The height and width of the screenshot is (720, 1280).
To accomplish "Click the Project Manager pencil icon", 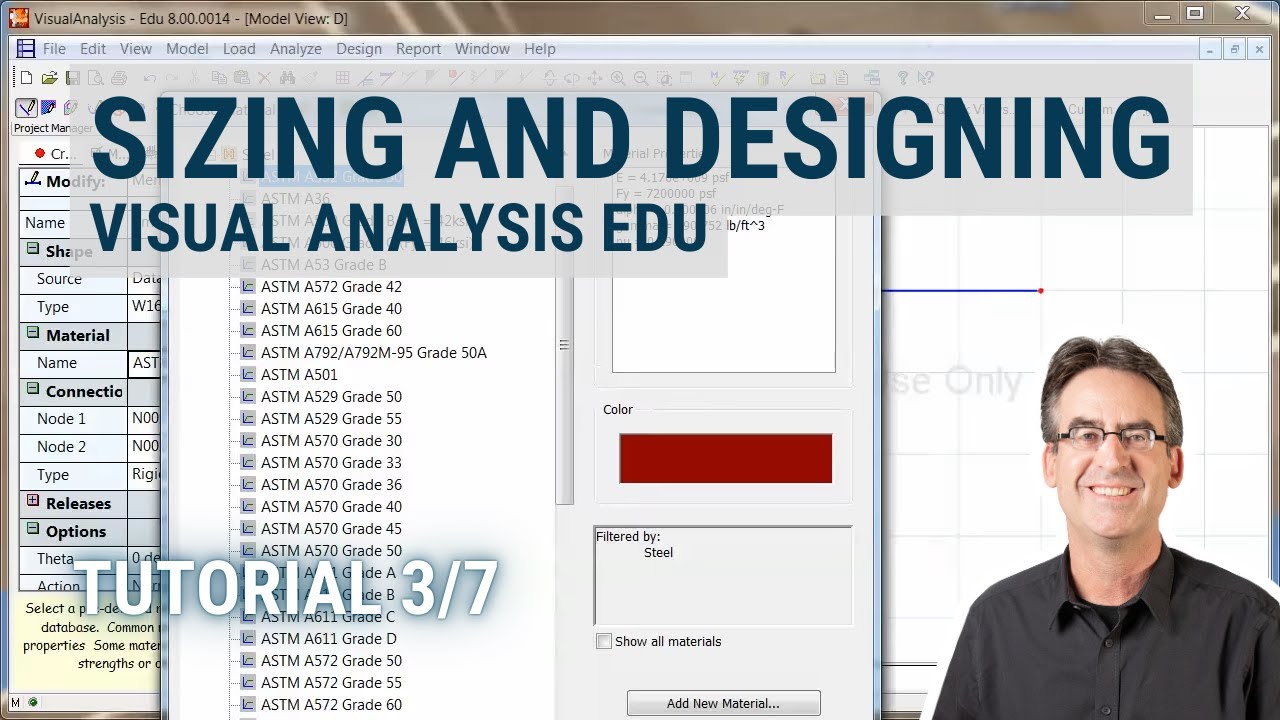I will [27, 107].
